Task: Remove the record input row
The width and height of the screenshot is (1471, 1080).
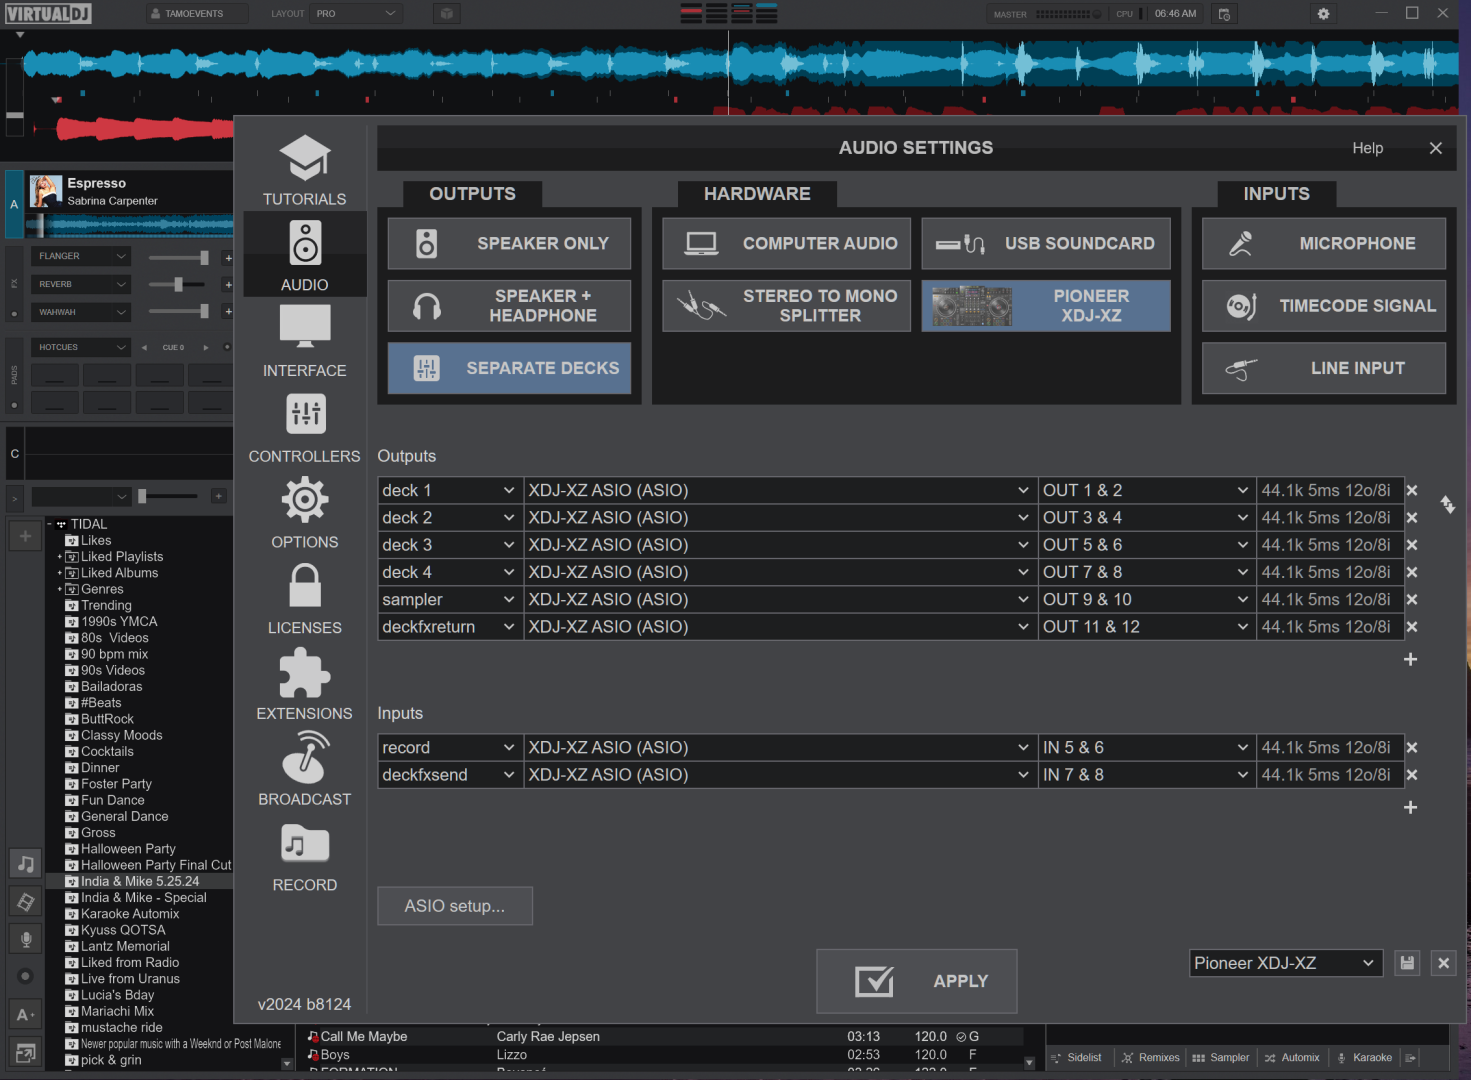Action: point(1412,748)
